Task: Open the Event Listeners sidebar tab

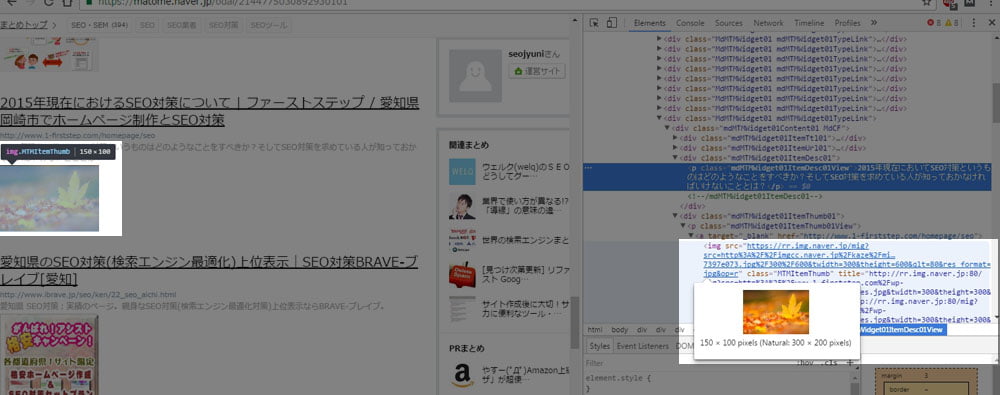Action: point(642,346)
